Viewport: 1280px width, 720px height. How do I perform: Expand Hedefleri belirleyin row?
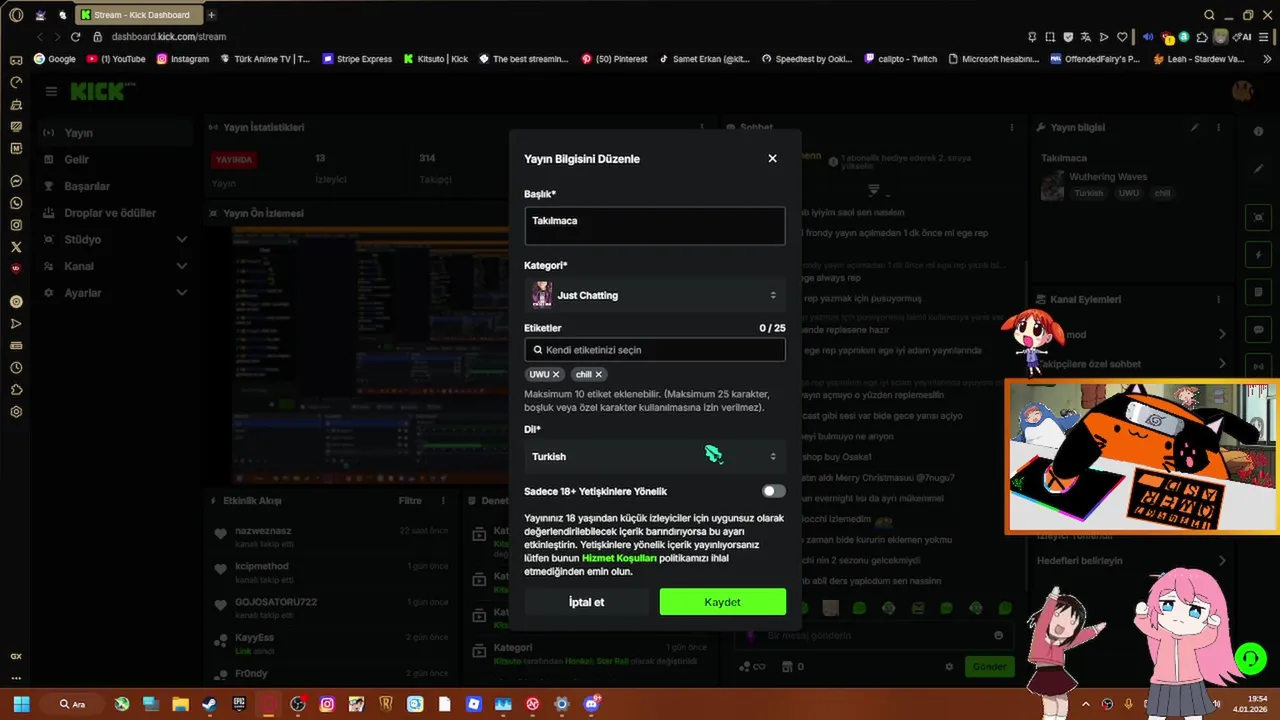[1130, 561]
